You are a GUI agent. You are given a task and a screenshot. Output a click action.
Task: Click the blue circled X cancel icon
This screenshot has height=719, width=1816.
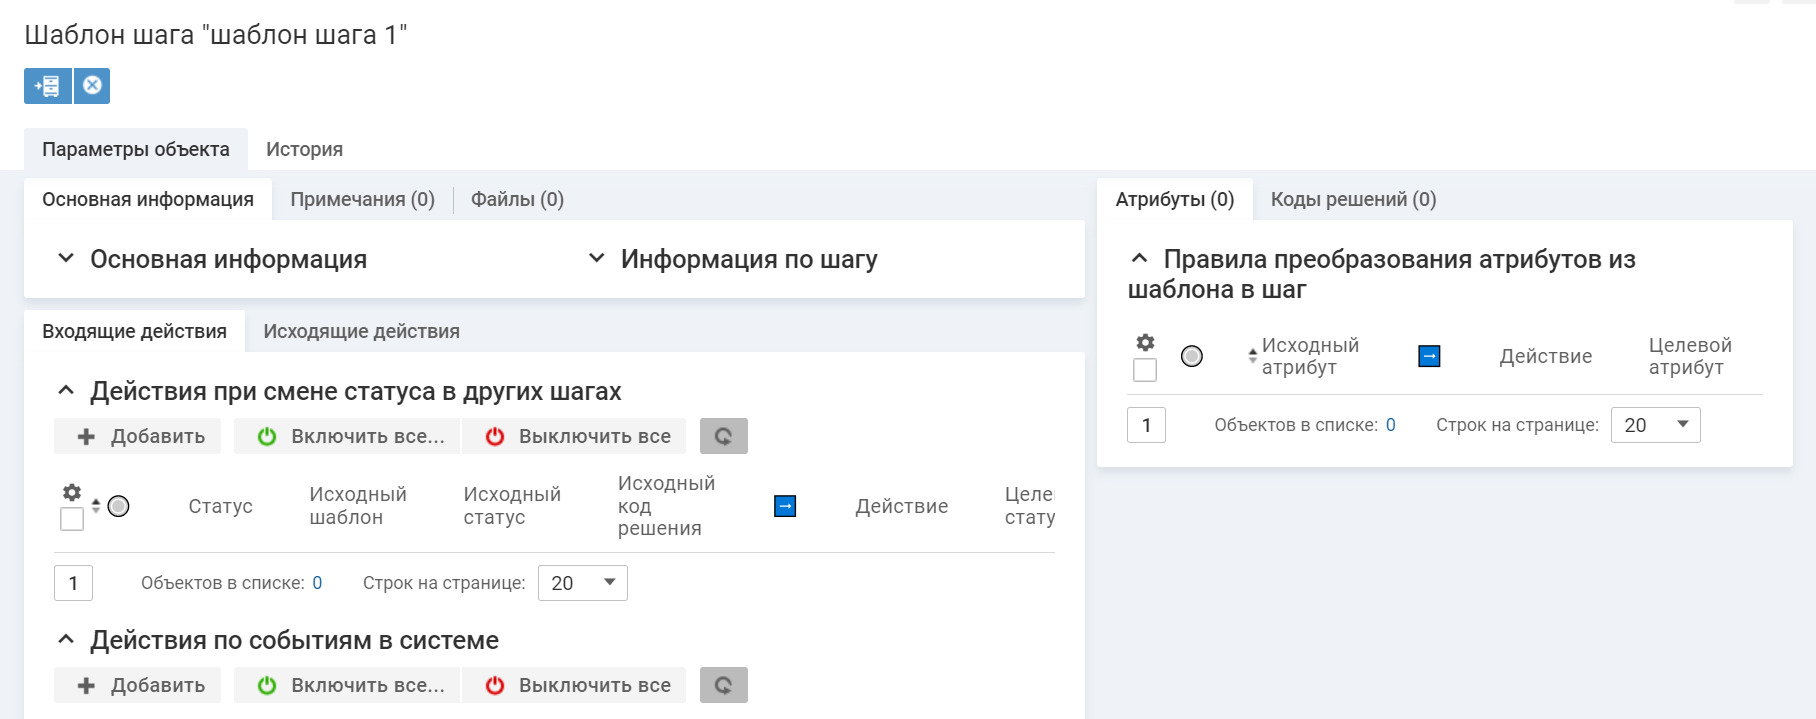[92, 86]
